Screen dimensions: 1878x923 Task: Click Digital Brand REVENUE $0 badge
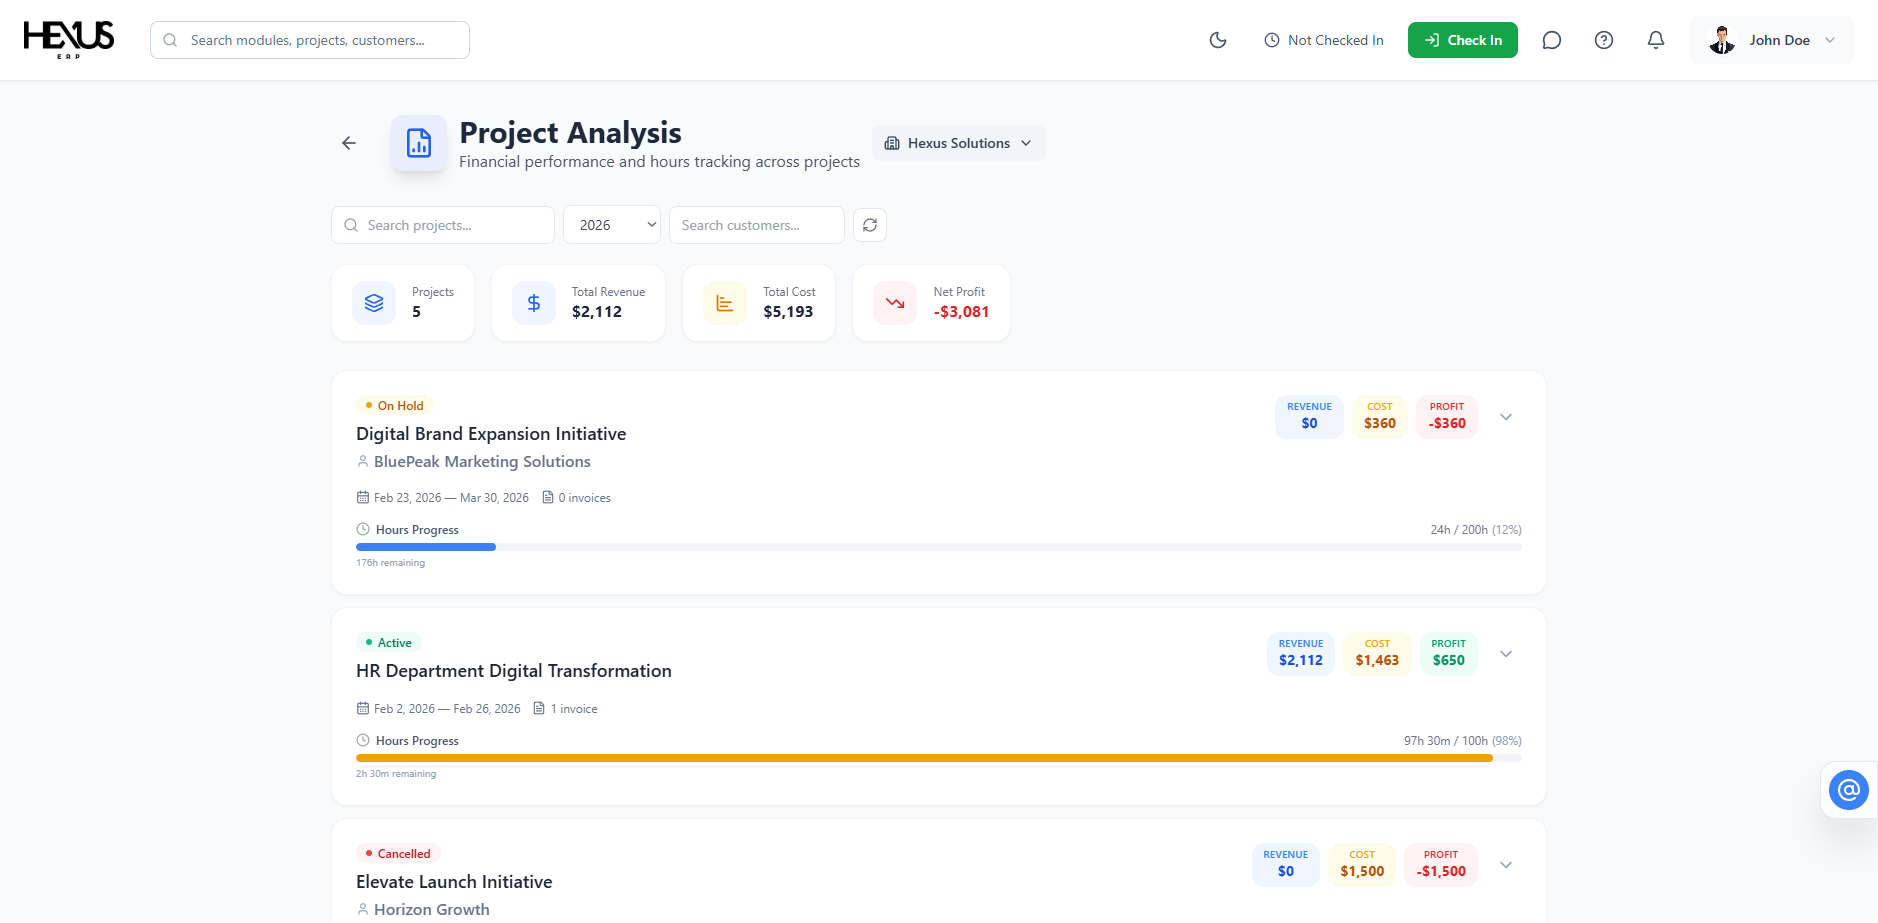(x=1309, y=417)
